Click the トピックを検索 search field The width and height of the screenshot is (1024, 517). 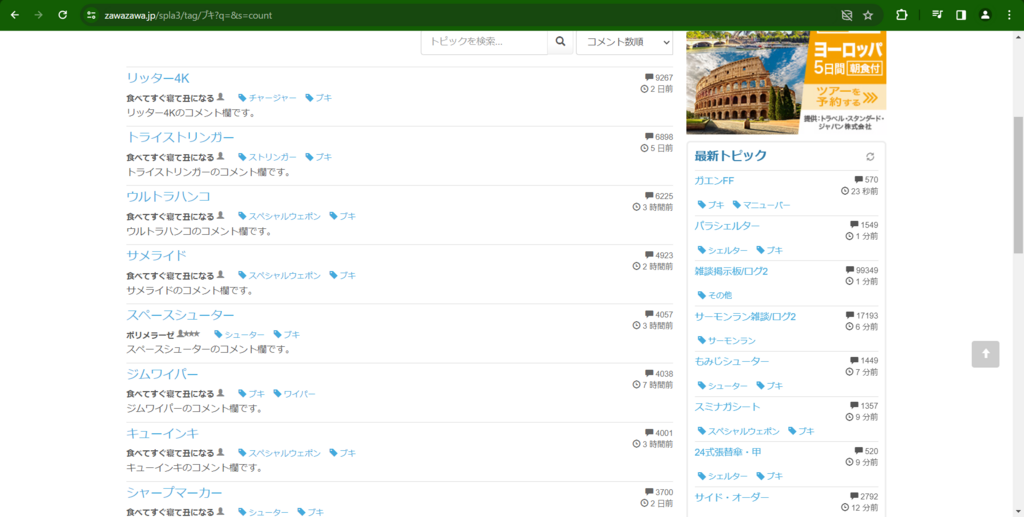(x=484, y=42)
